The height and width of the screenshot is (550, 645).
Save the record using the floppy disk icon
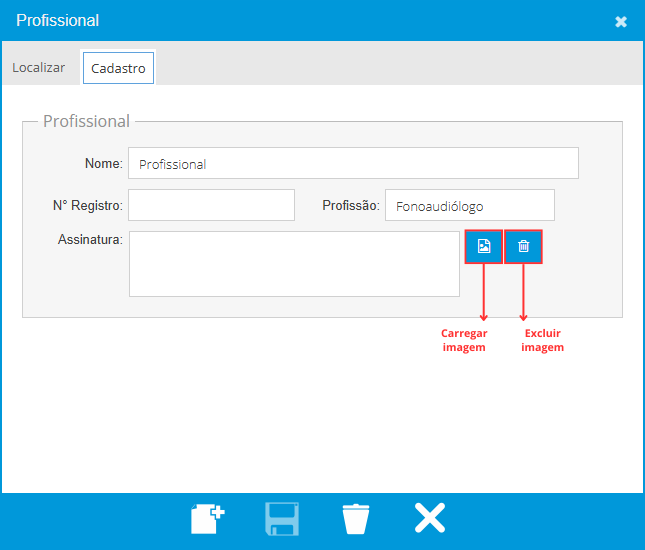[281, 519]
